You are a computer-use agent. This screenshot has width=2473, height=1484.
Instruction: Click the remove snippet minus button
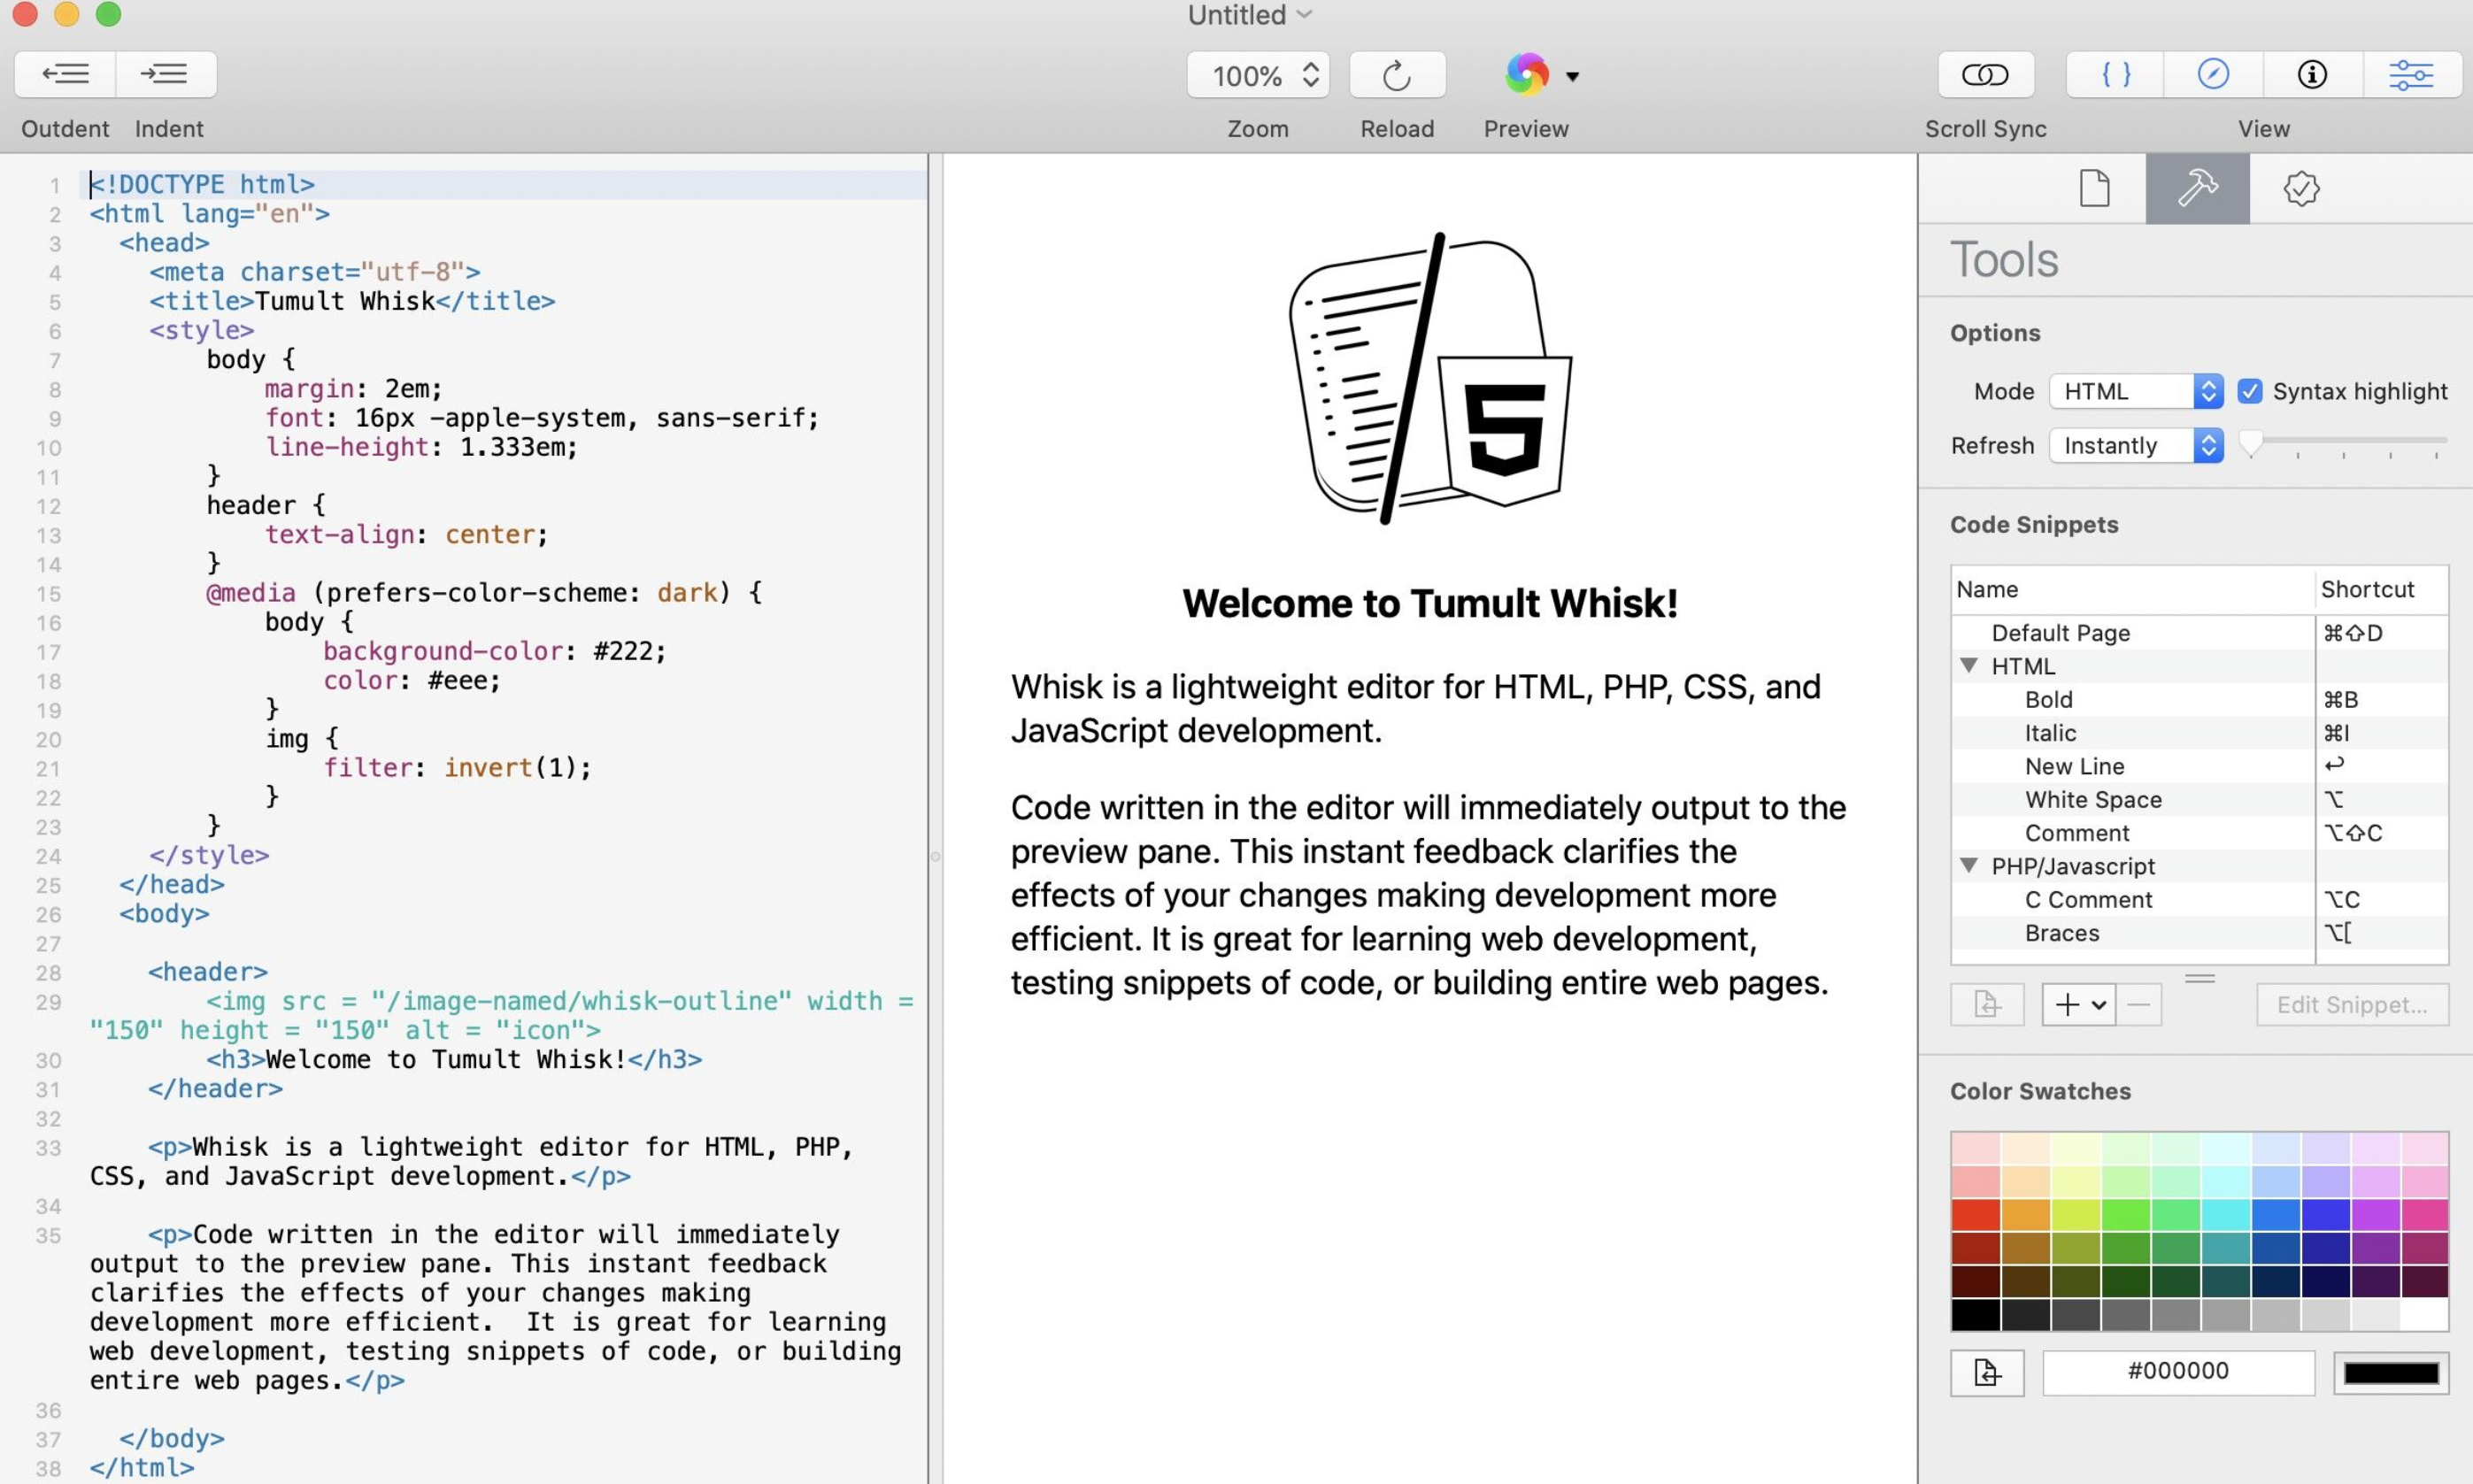point(2139,1004)
